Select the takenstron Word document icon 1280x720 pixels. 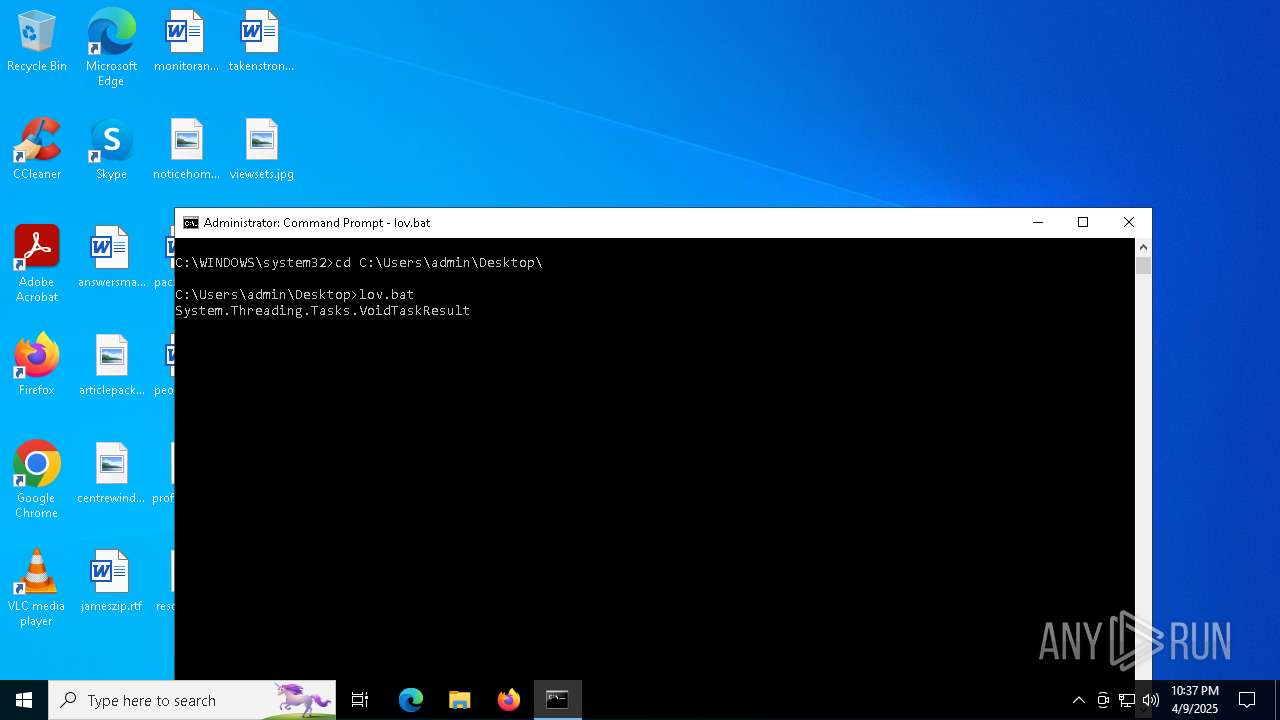261,41
